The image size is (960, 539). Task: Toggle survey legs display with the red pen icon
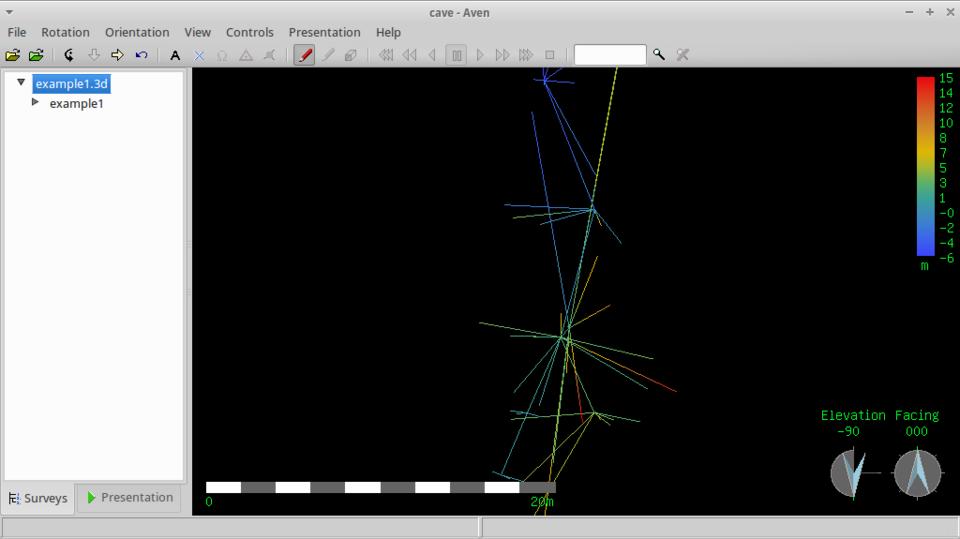pos(305,55)
